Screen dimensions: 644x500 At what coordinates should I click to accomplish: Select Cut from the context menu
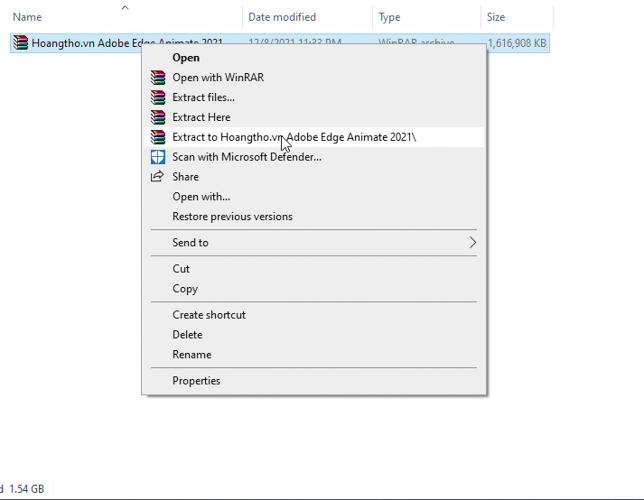[314, 269]
